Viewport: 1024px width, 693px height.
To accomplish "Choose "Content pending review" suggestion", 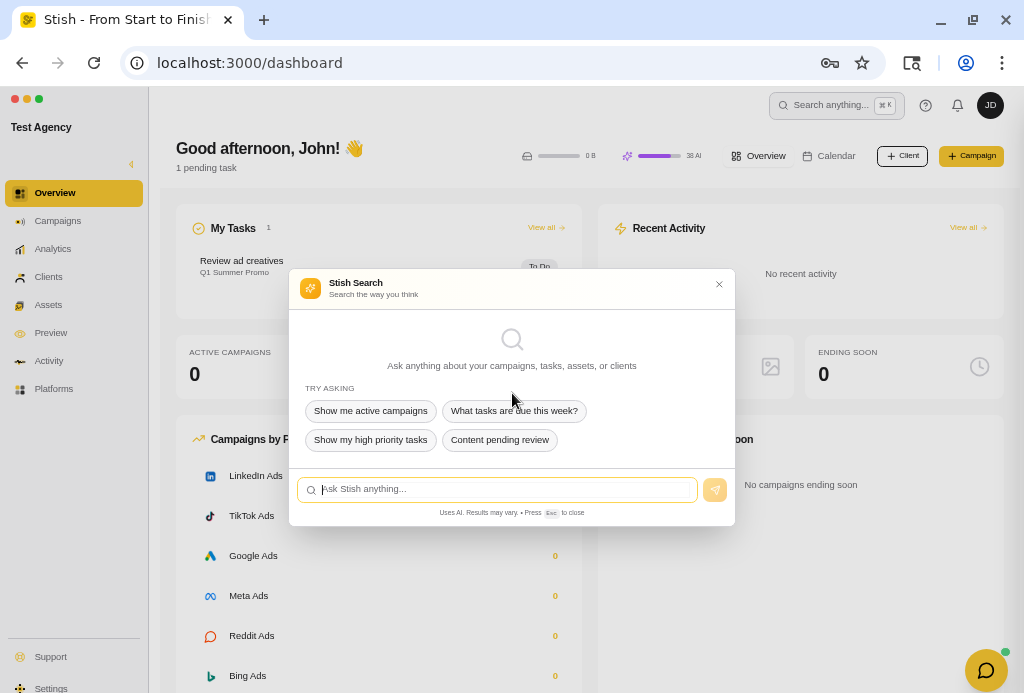I will tap(499, 440).
